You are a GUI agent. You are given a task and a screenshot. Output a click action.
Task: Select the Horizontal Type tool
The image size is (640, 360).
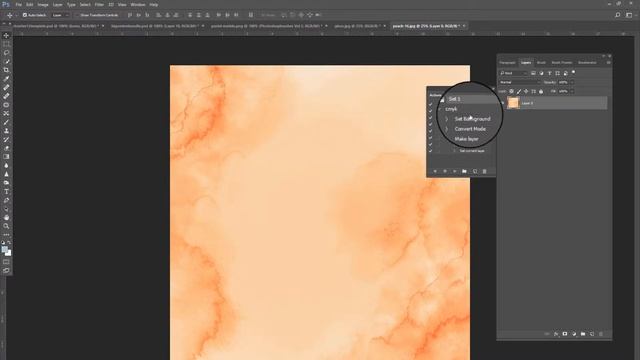[6, 191]
